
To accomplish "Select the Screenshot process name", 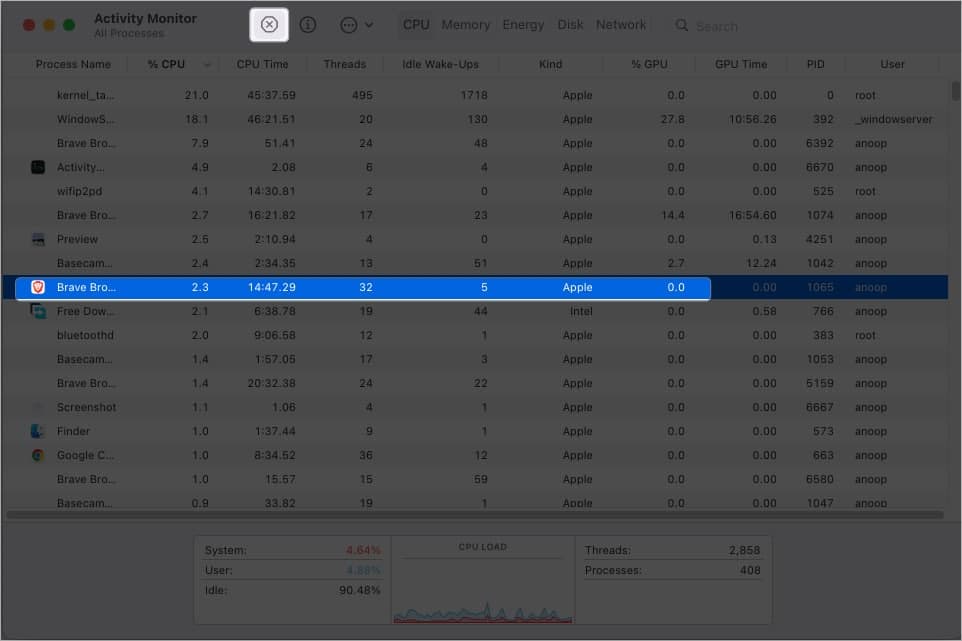I will pos(87,407).
